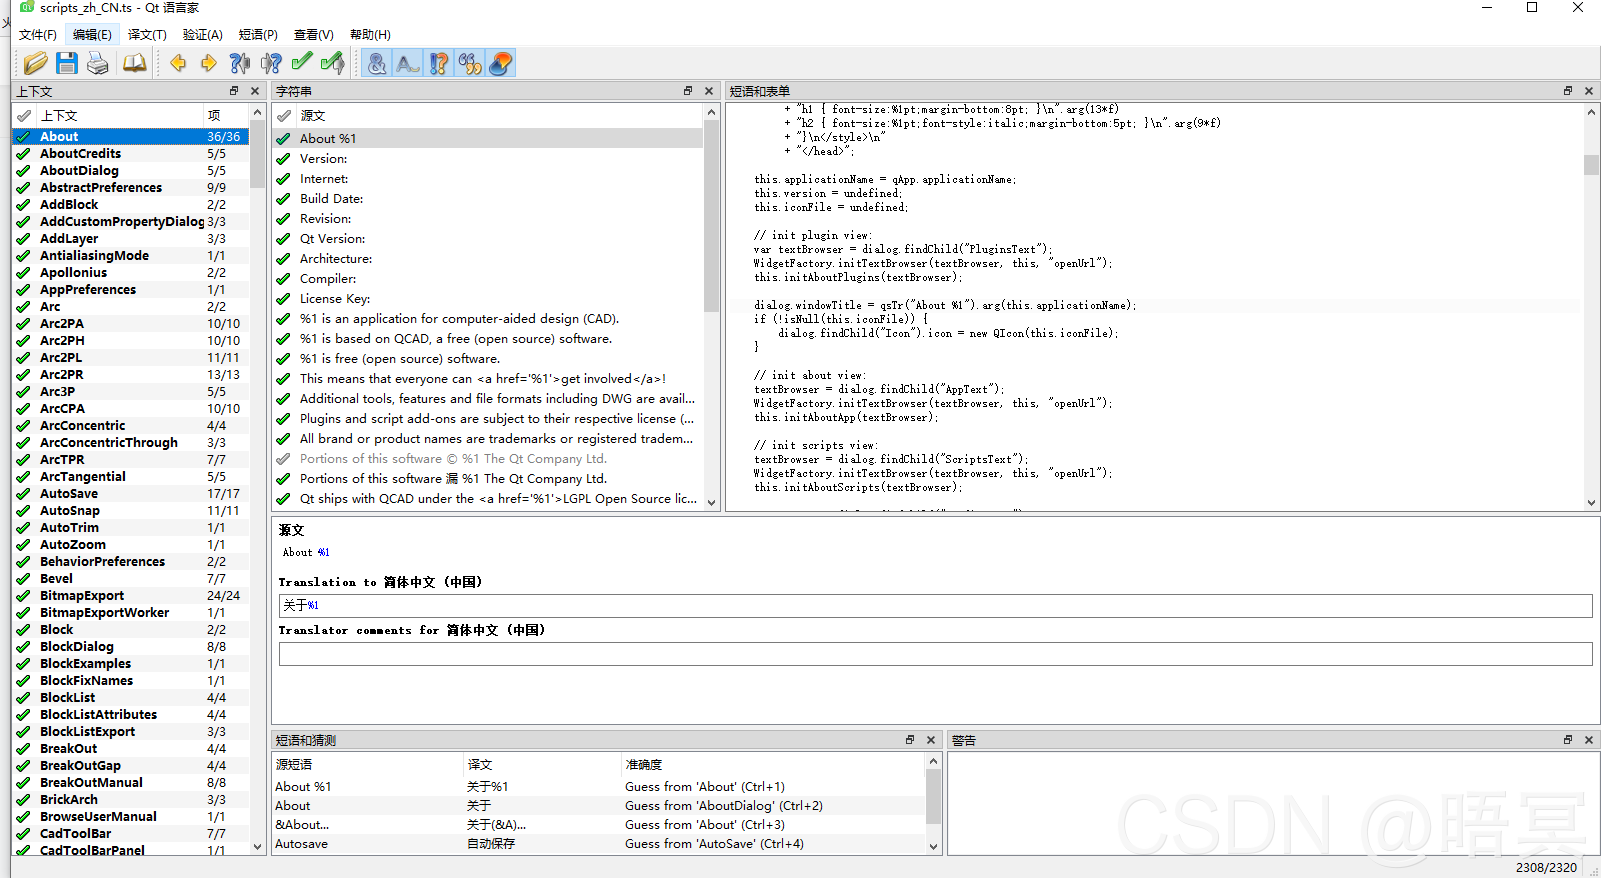1601x878 pixels.
Task: Select the '&About...' guess row
Action: pos(600,824)
